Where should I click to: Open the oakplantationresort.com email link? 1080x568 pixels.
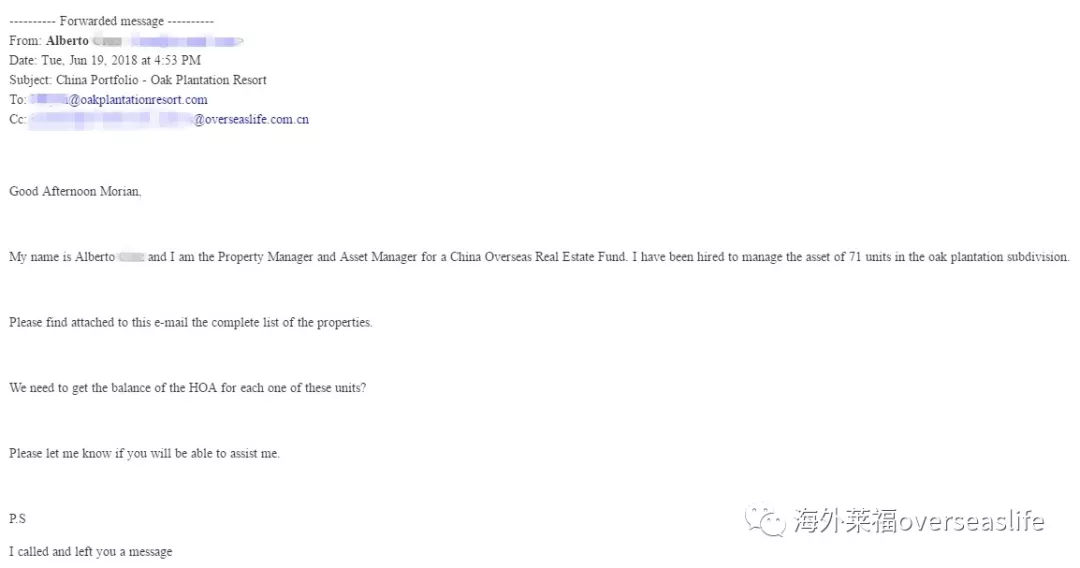(118, 100)
